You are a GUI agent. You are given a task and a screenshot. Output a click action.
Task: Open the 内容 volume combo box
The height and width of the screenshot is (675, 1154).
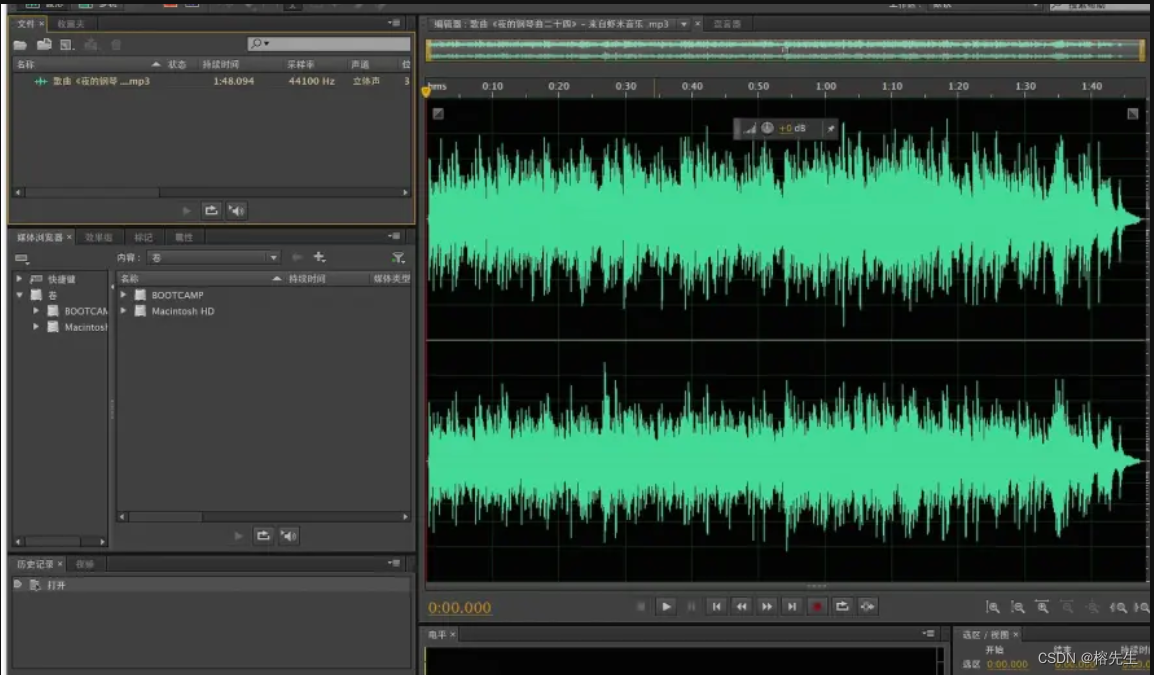coord(213,258)
